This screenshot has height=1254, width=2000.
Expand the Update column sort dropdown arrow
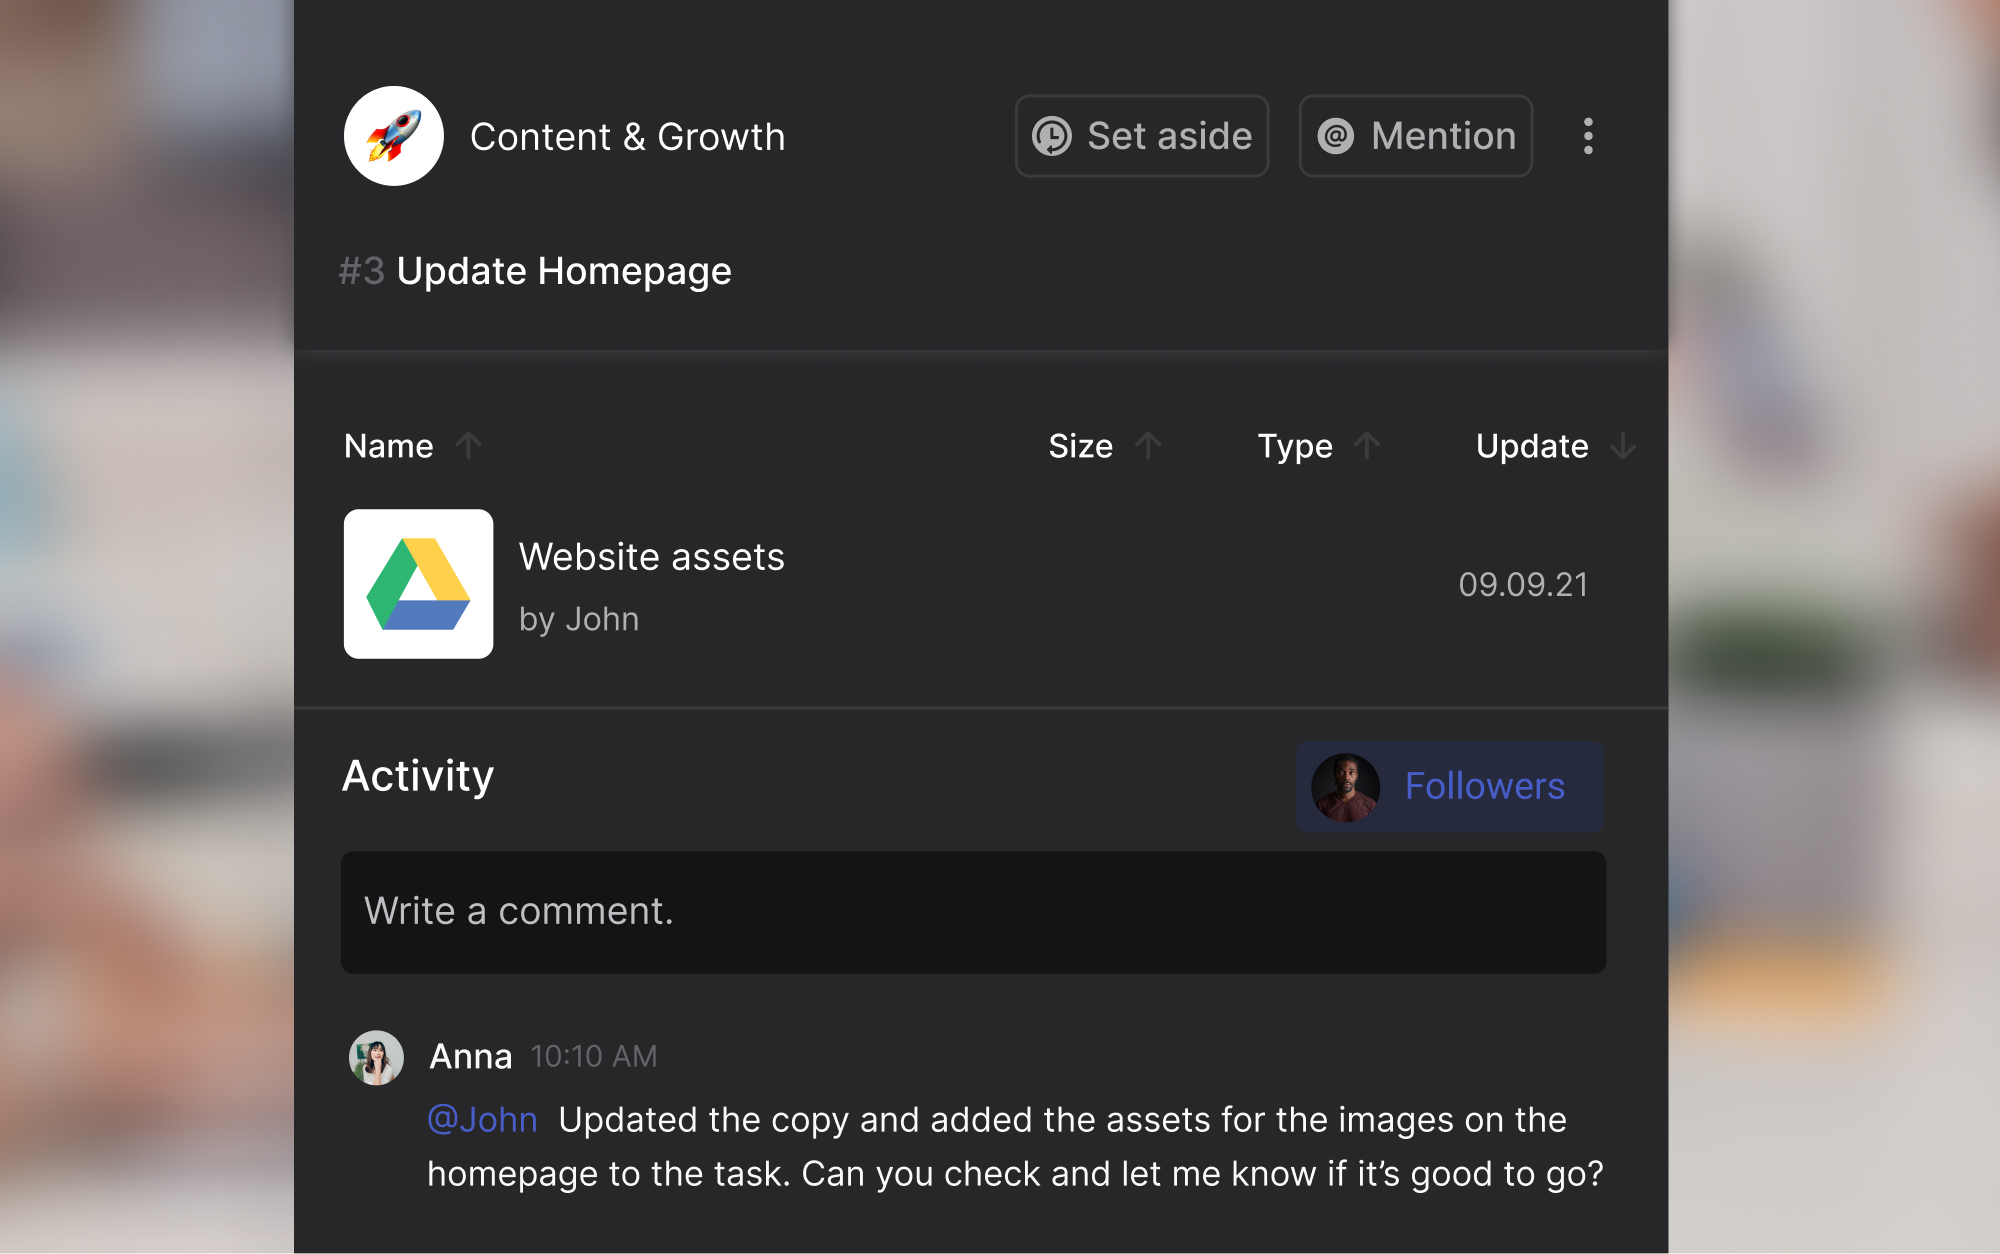point(1622,446)
